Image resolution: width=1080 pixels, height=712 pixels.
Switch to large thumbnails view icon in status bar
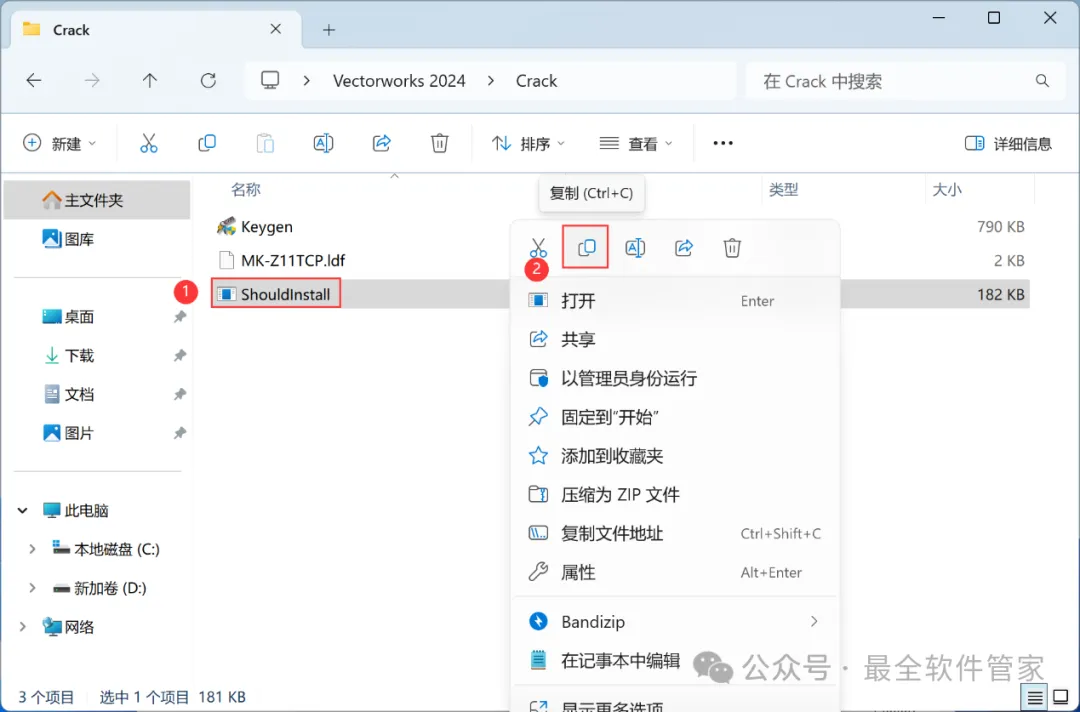(x=1061, y=698)
